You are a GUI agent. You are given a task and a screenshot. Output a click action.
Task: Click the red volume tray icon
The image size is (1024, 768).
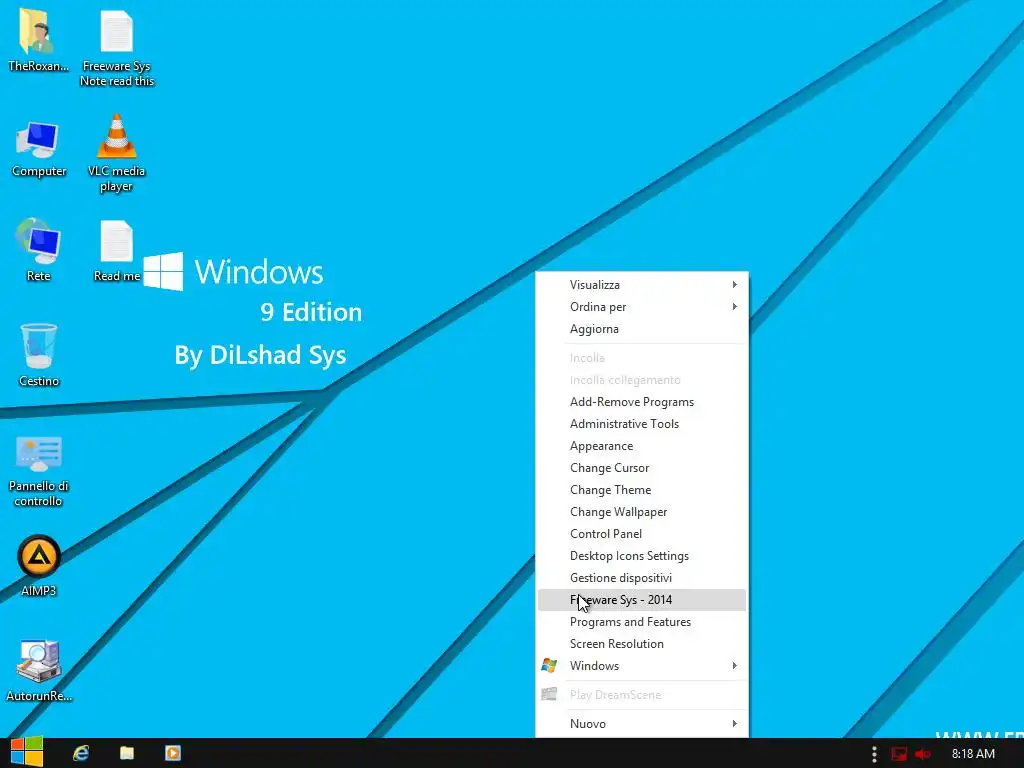tap(922, 754)
